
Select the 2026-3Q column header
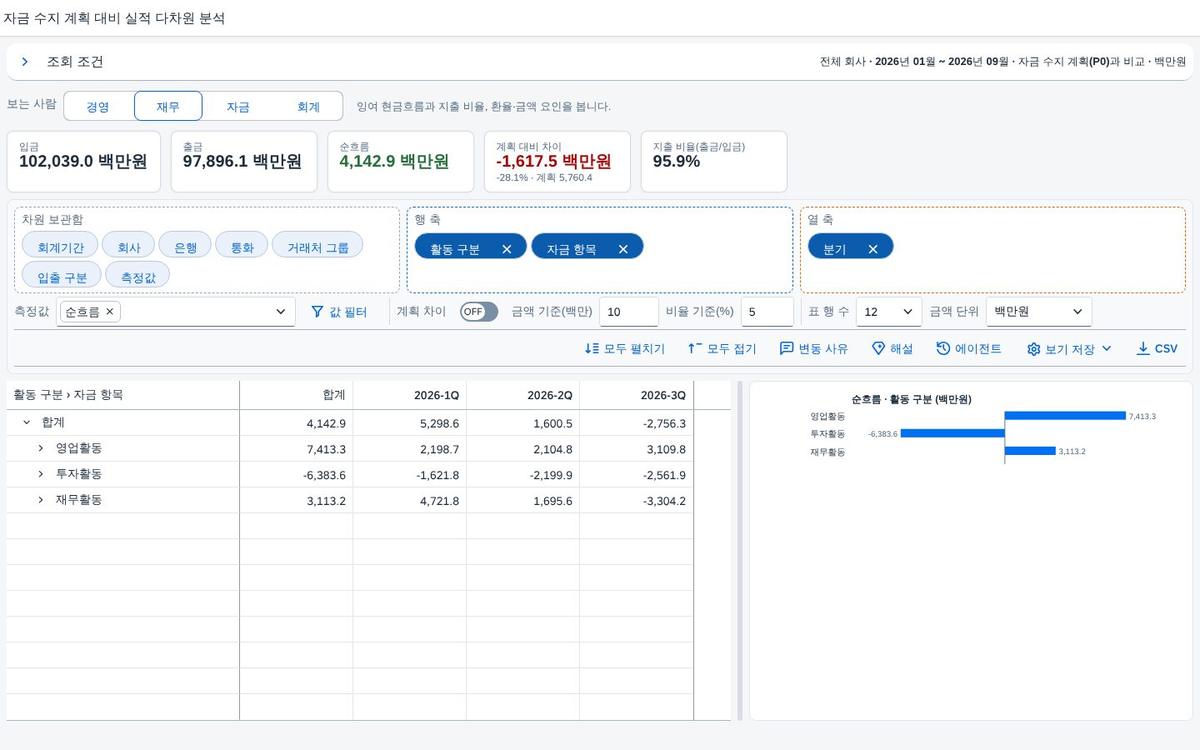pos(636,395)
